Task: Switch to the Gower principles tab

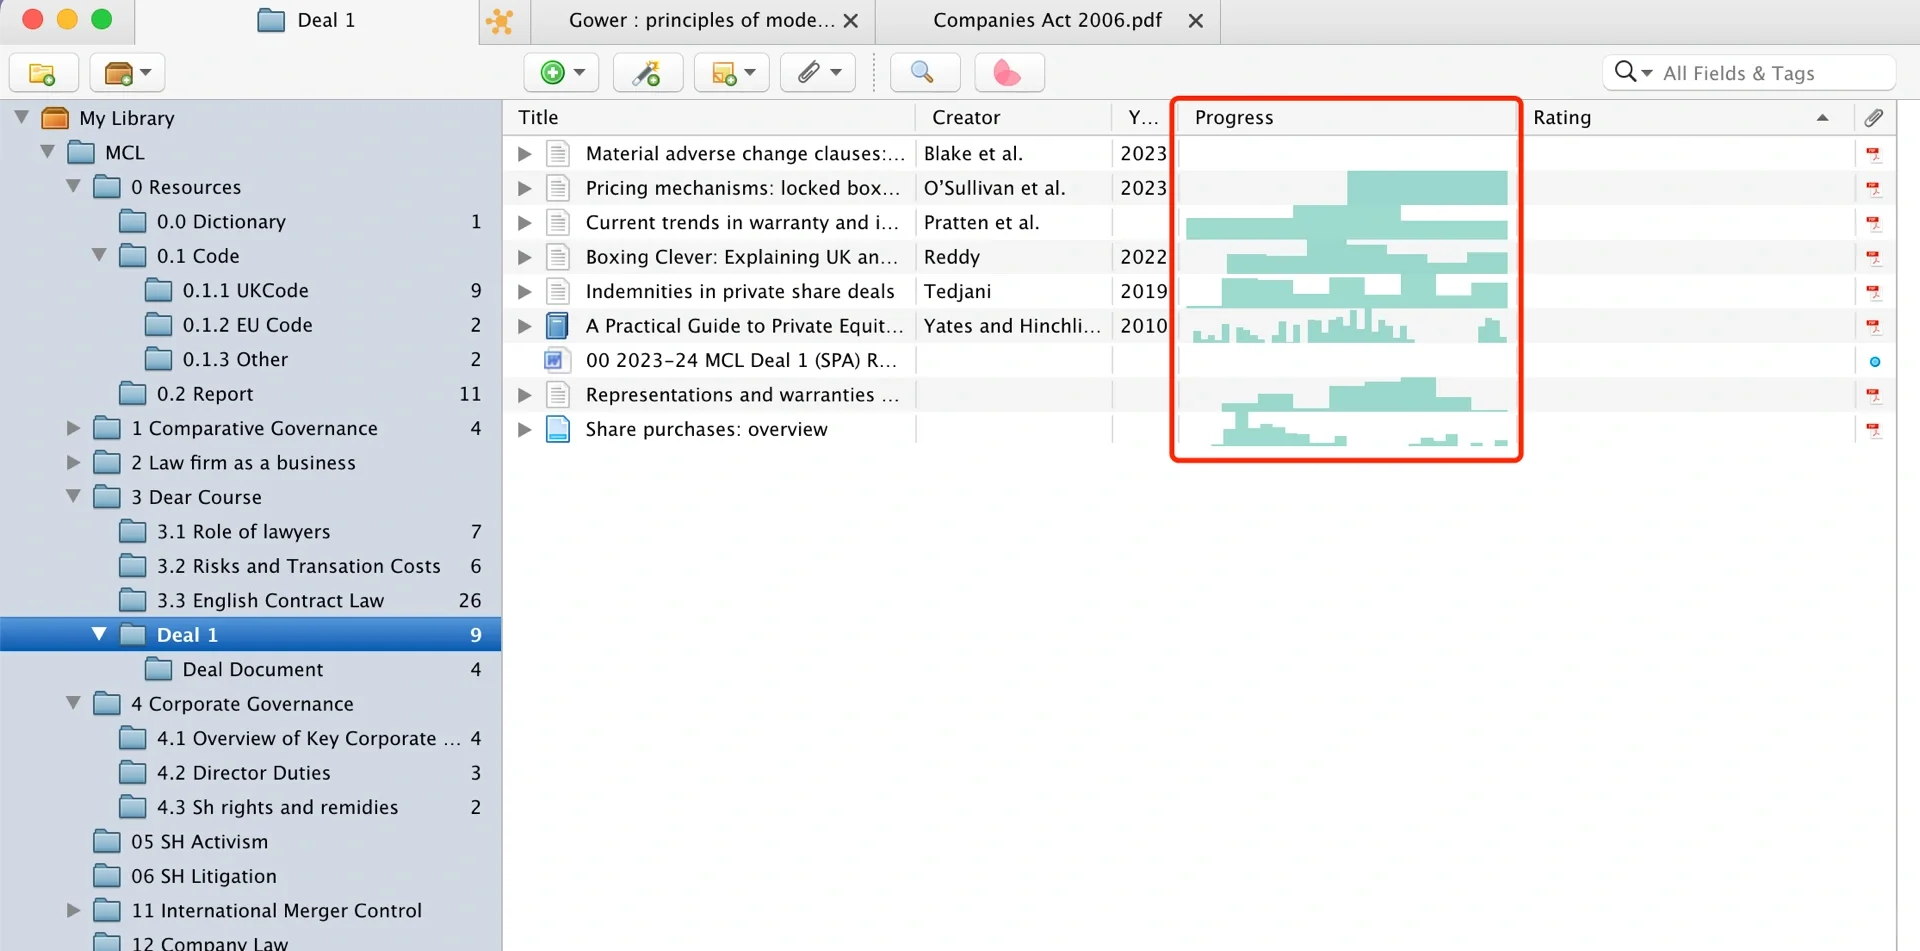Action: 701,21
